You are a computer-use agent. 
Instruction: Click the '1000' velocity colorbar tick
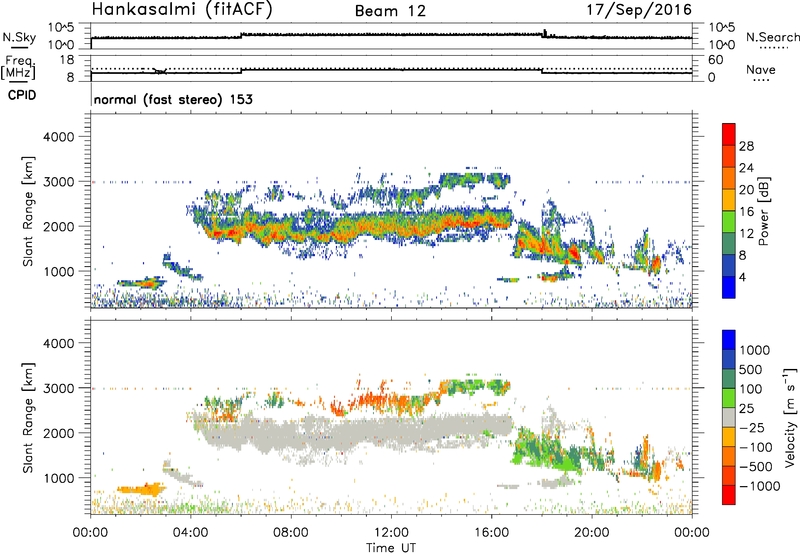755,350
